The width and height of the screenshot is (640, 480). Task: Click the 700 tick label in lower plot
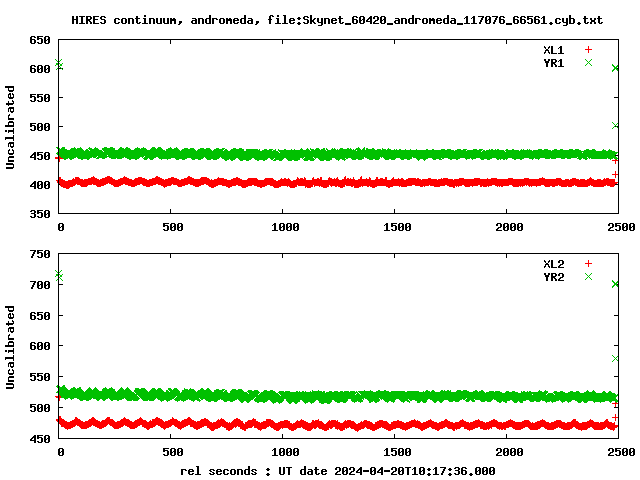click(40, 285)
